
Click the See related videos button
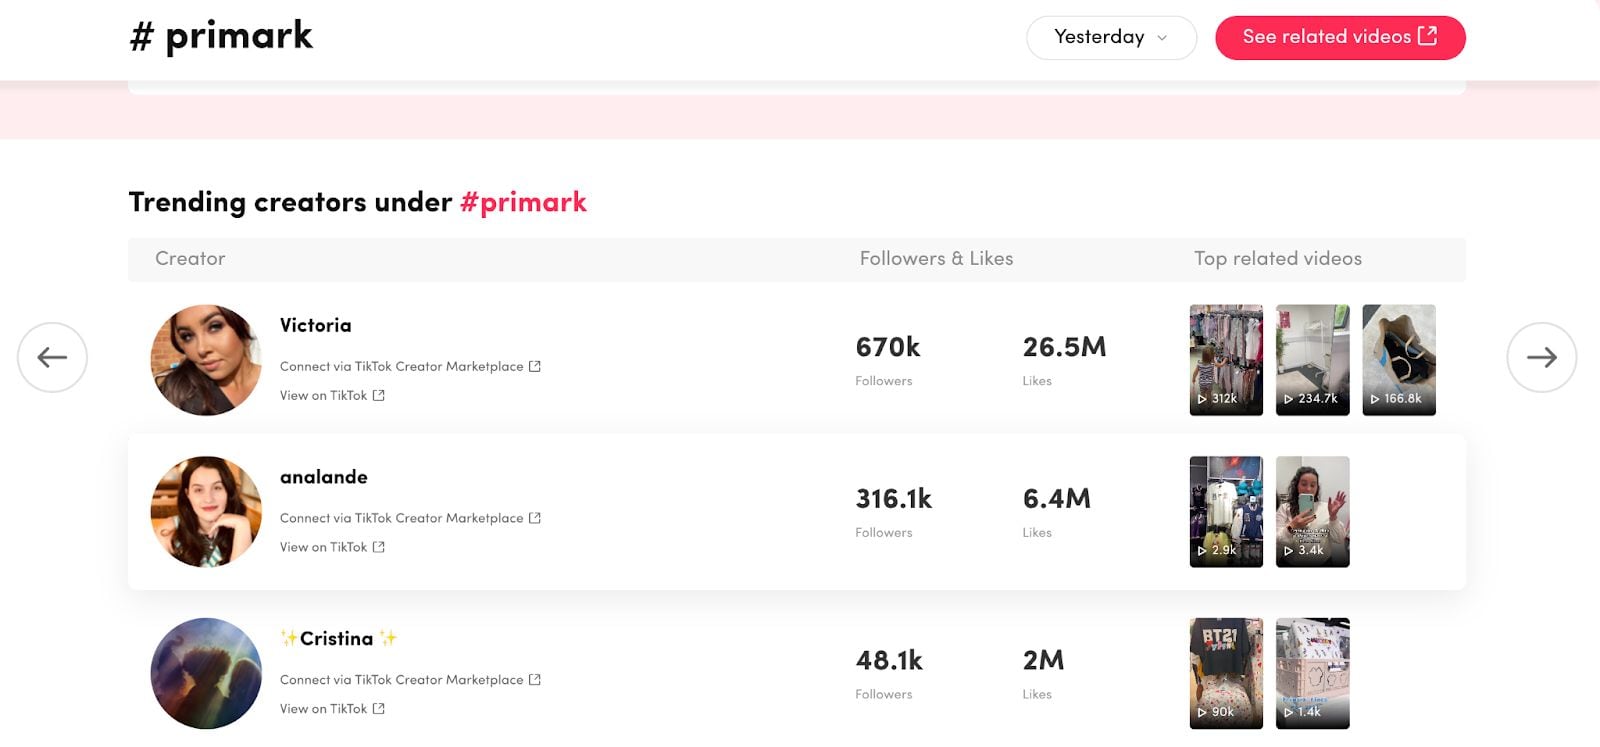pos(1340,37)
